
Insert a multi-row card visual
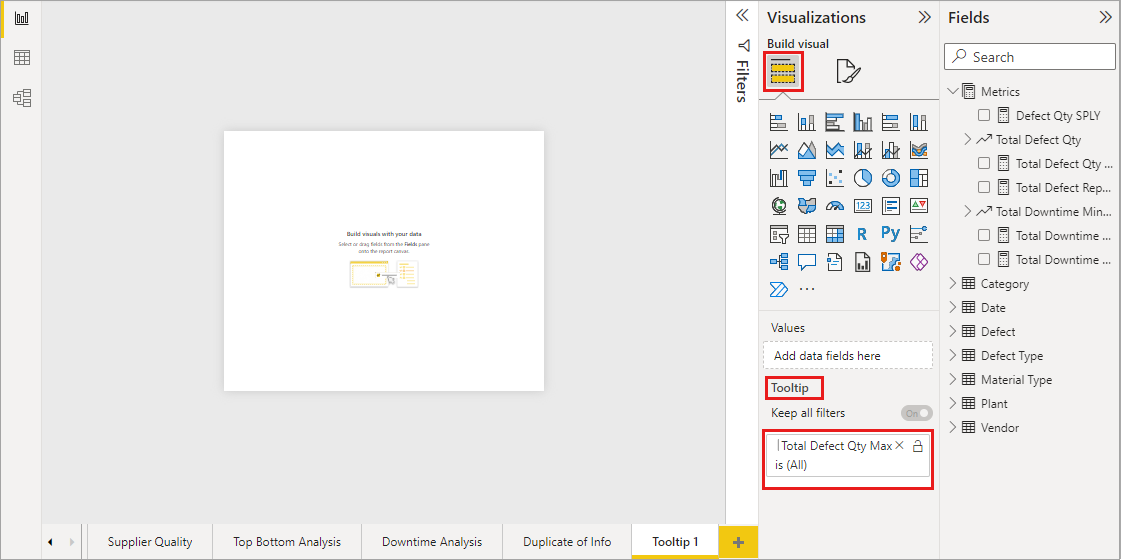click(891, 206)
